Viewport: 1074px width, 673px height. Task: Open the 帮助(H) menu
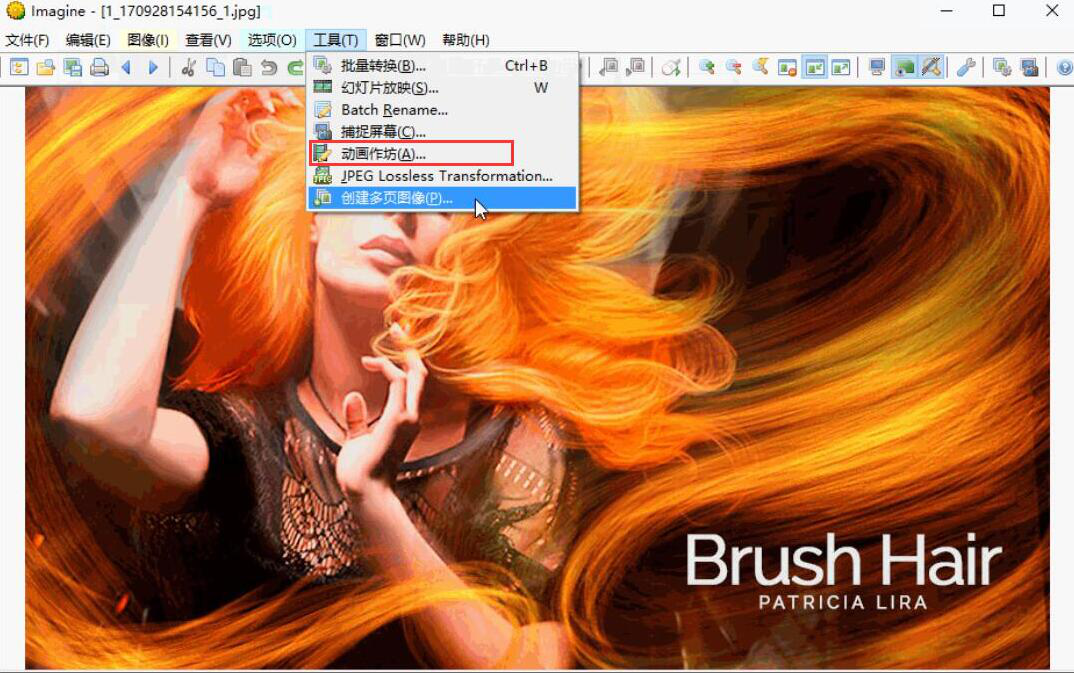pos(466,40)
